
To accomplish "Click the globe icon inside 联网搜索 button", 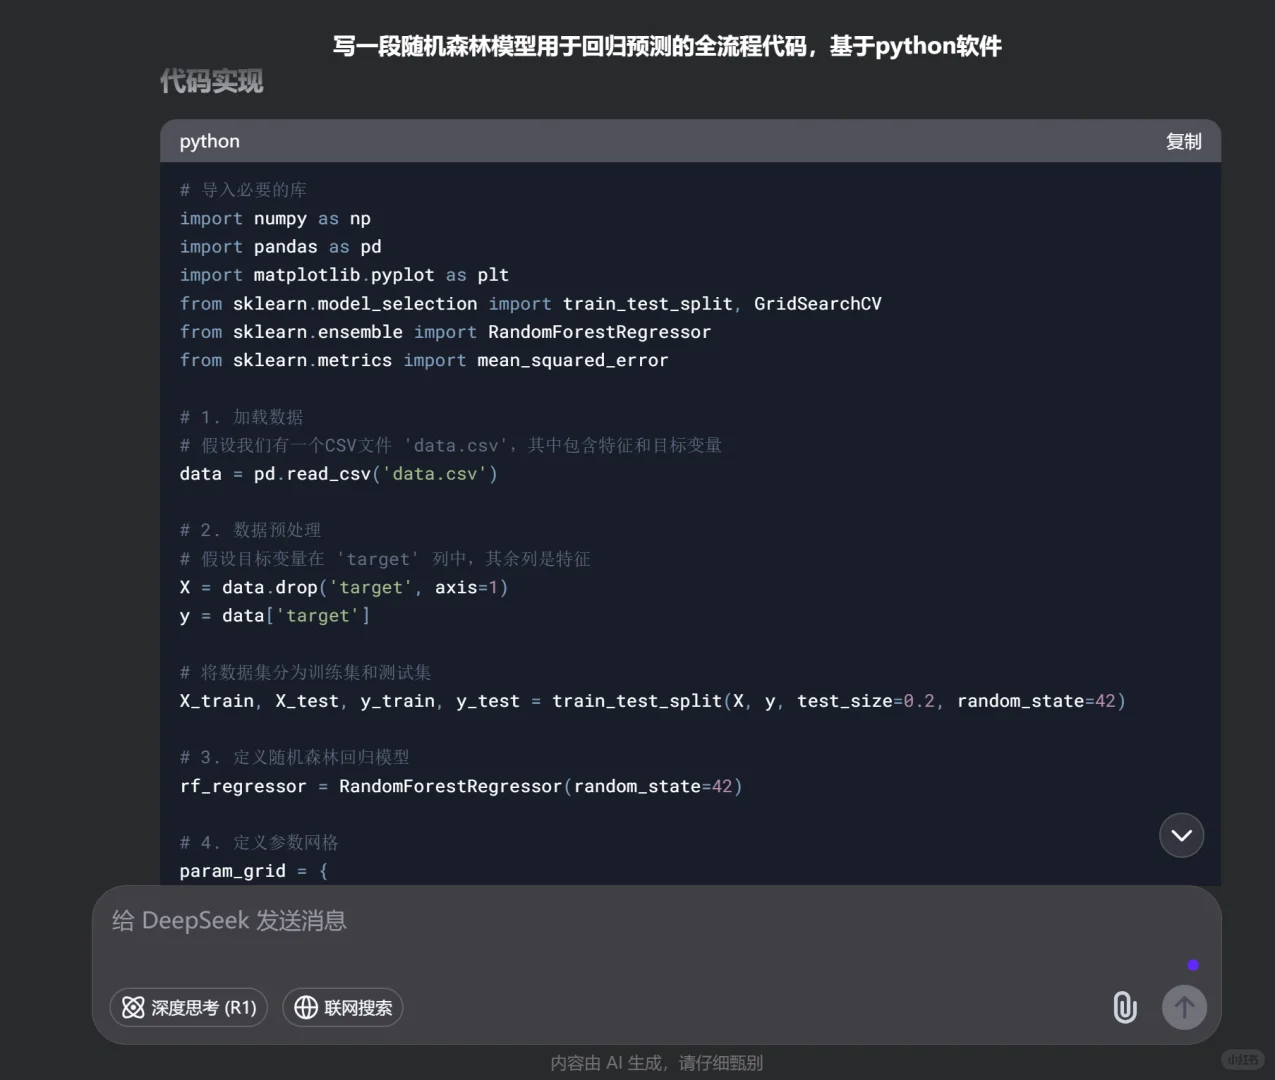I will [306, 1007].
